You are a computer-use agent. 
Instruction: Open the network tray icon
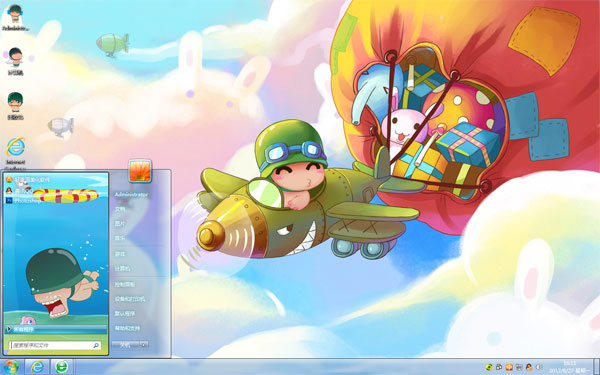pyautogui.click(x=519, y=367)
